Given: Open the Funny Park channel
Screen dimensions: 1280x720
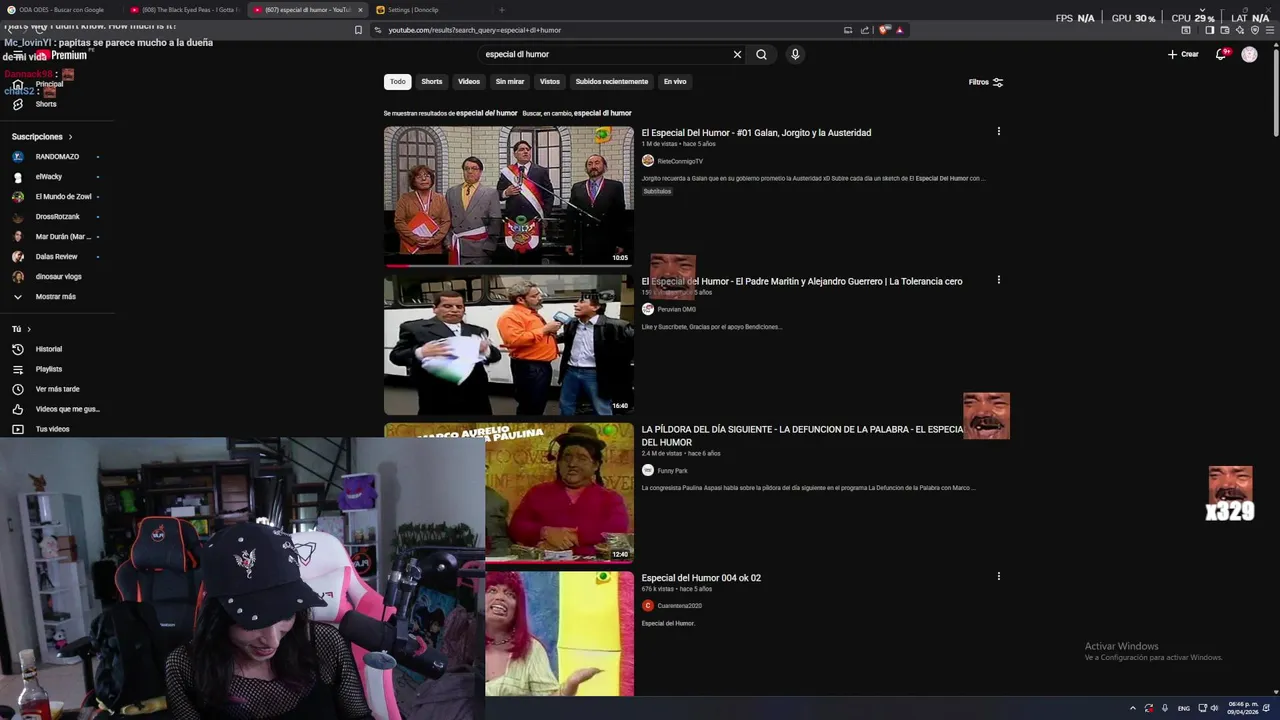Looking at the screenshot, I should 672,471.
